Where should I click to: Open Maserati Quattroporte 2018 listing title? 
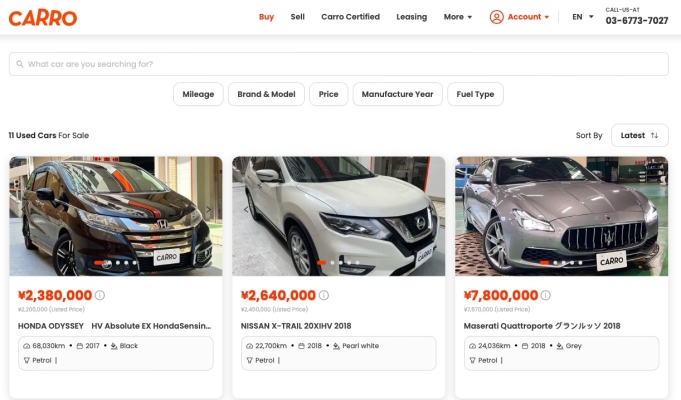tap(542, 326)
